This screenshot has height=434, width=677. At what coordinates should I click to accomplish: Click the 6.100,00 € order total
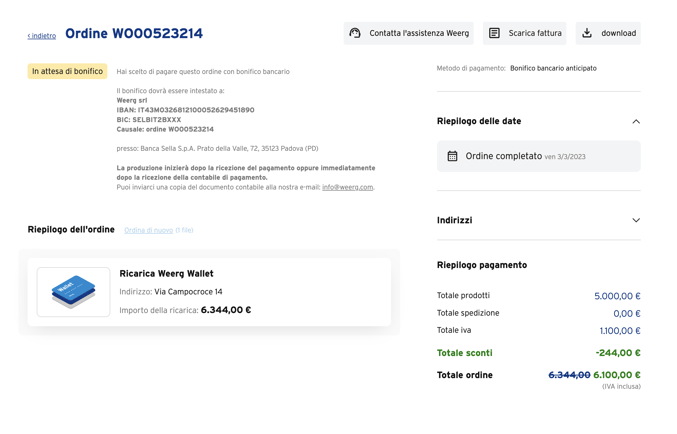click(x=617, y=375)
